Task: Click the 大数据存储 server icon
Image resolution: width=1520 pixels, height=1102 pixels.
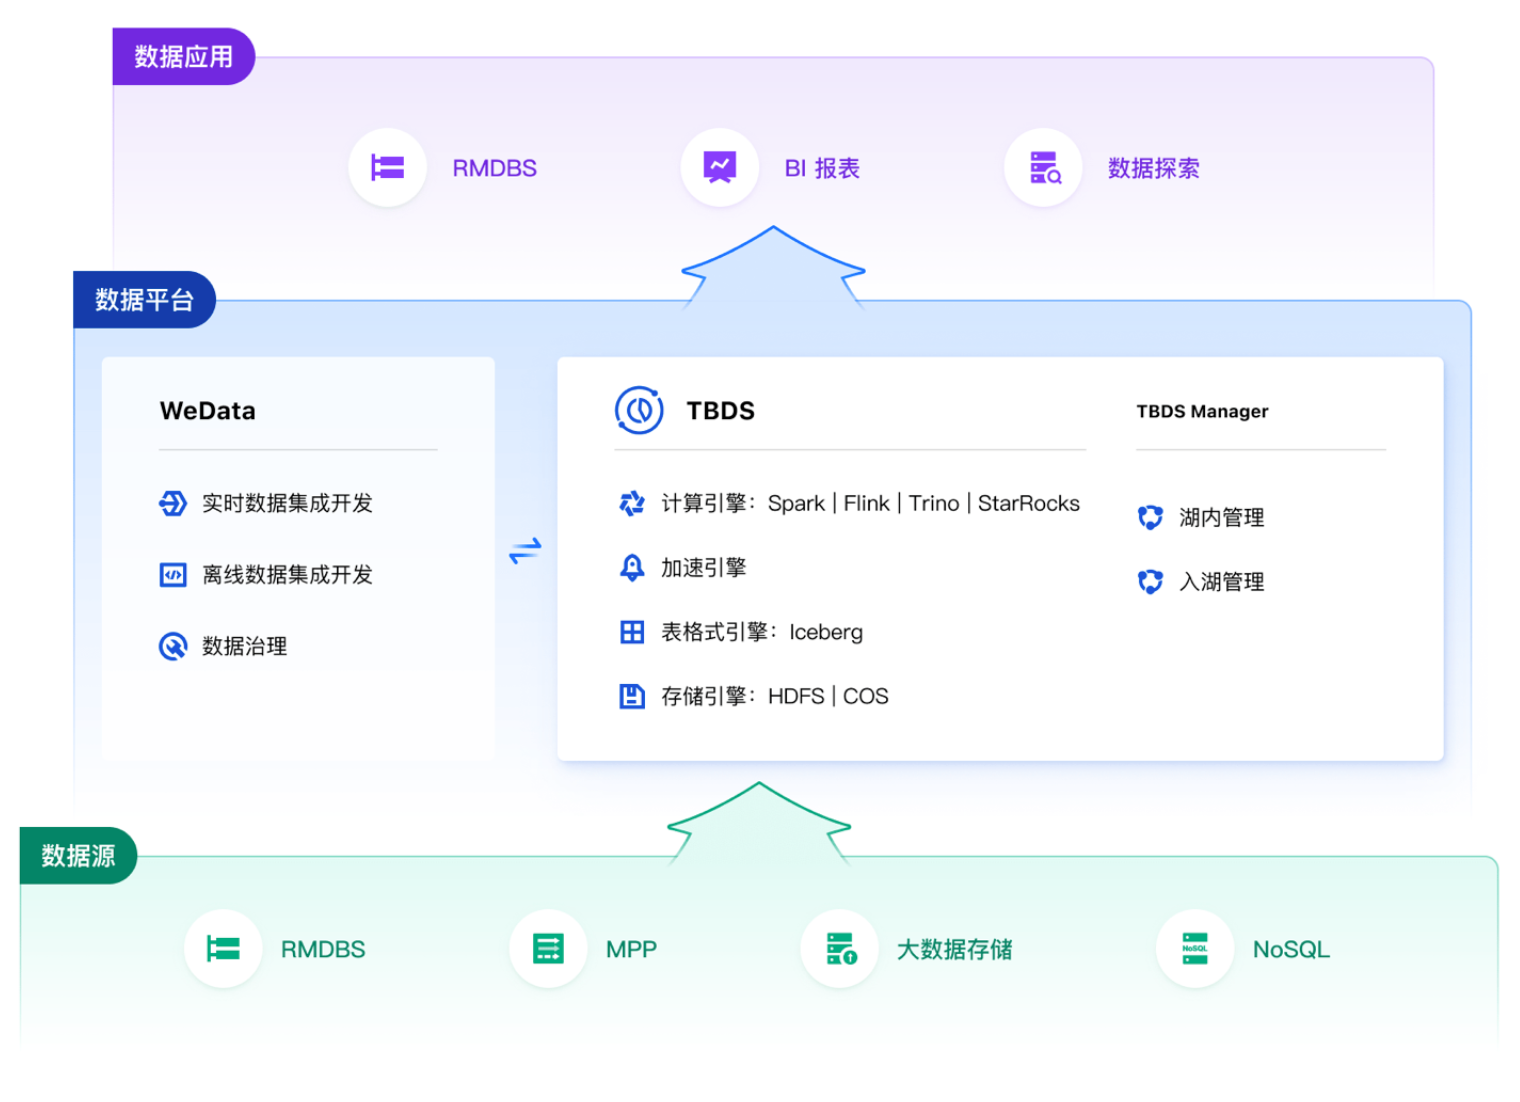Action: [840, 948]
